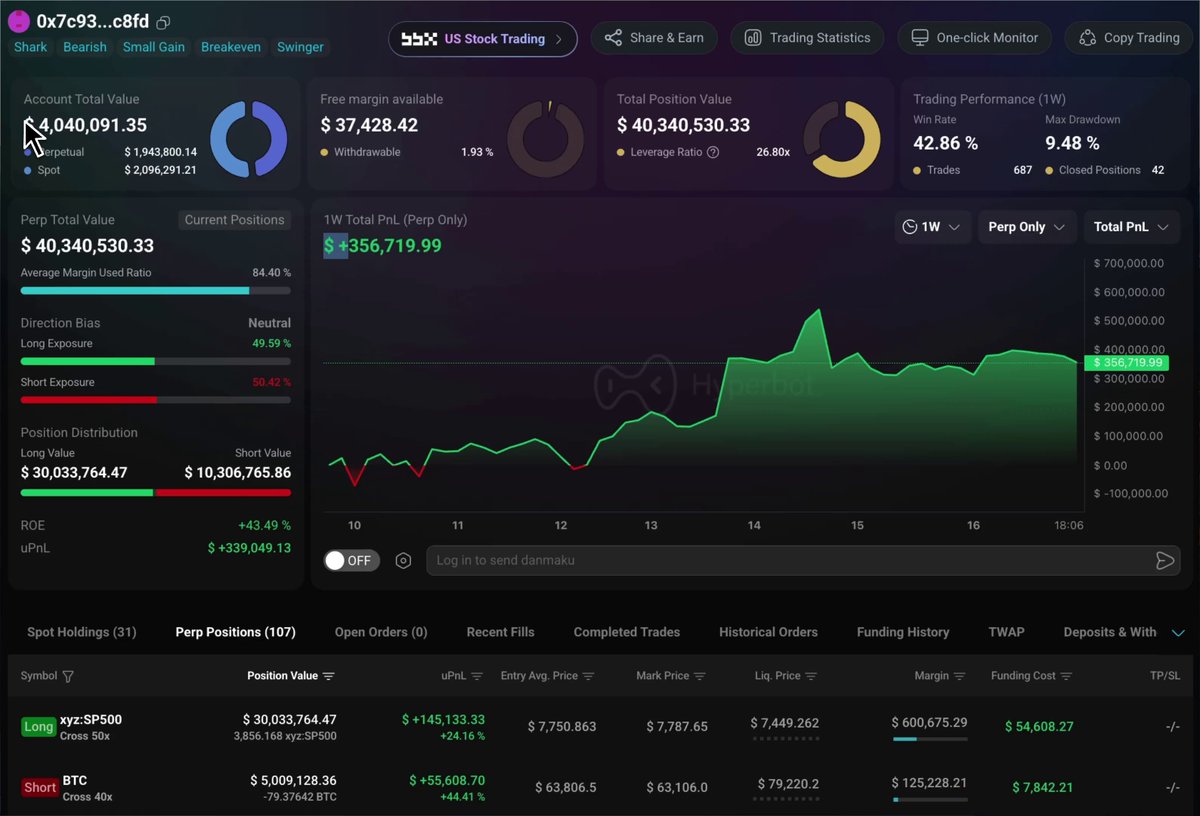Viewport: 1200px width, 816px height.
Task: Sort by uPnL column icon
Action: point(477,676)
